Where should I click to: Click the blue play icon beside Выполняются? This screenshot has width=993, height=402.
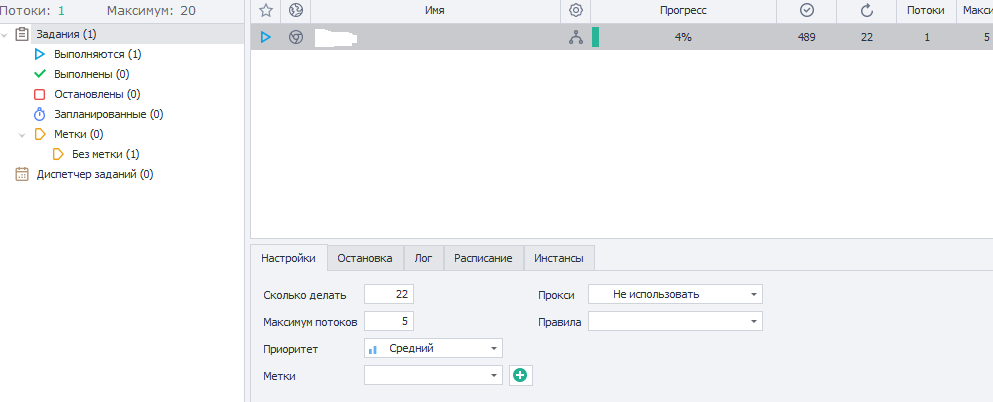click(40, 54)
